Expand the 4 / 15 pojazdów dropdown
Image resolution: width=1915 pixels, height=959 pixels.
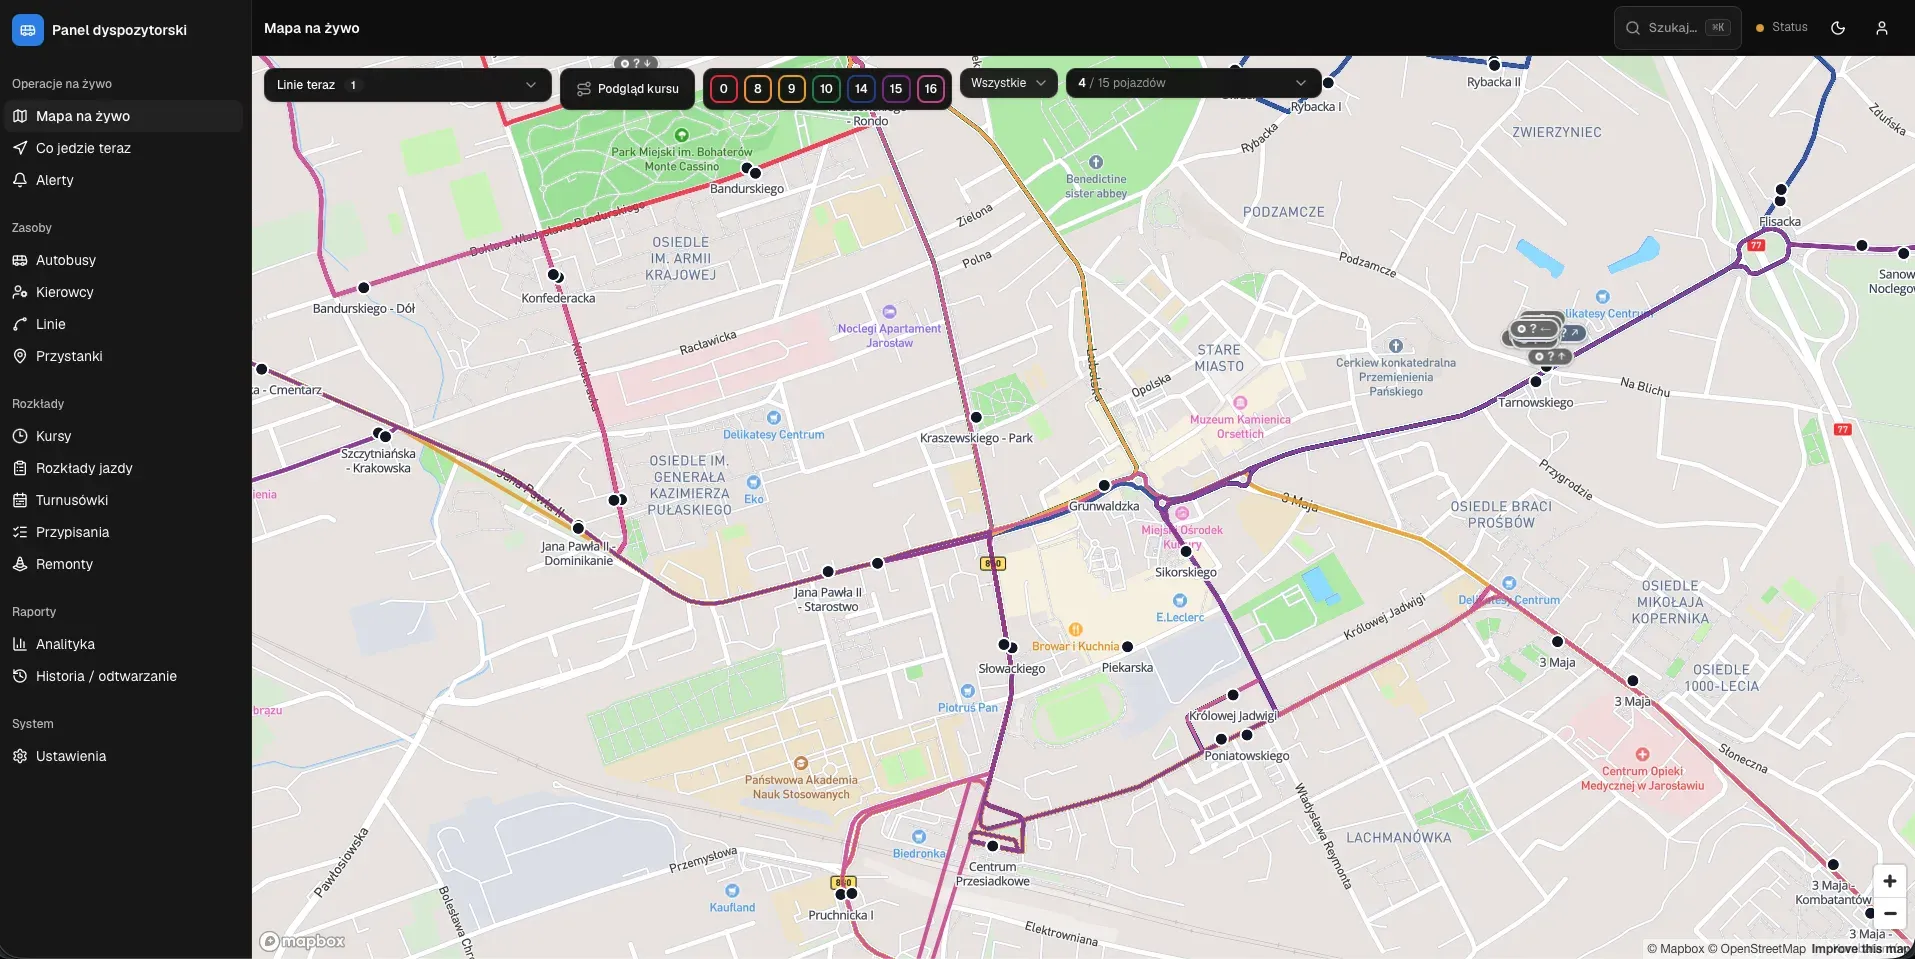point(1193,83)
